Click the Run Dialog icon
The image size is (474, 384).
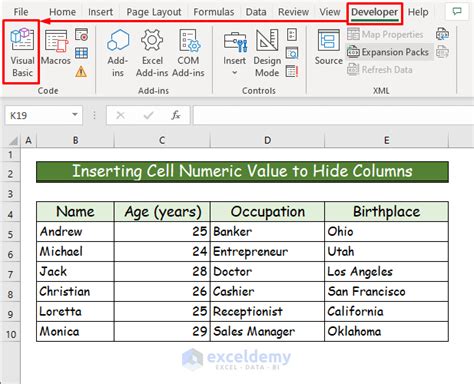point(292,71)
